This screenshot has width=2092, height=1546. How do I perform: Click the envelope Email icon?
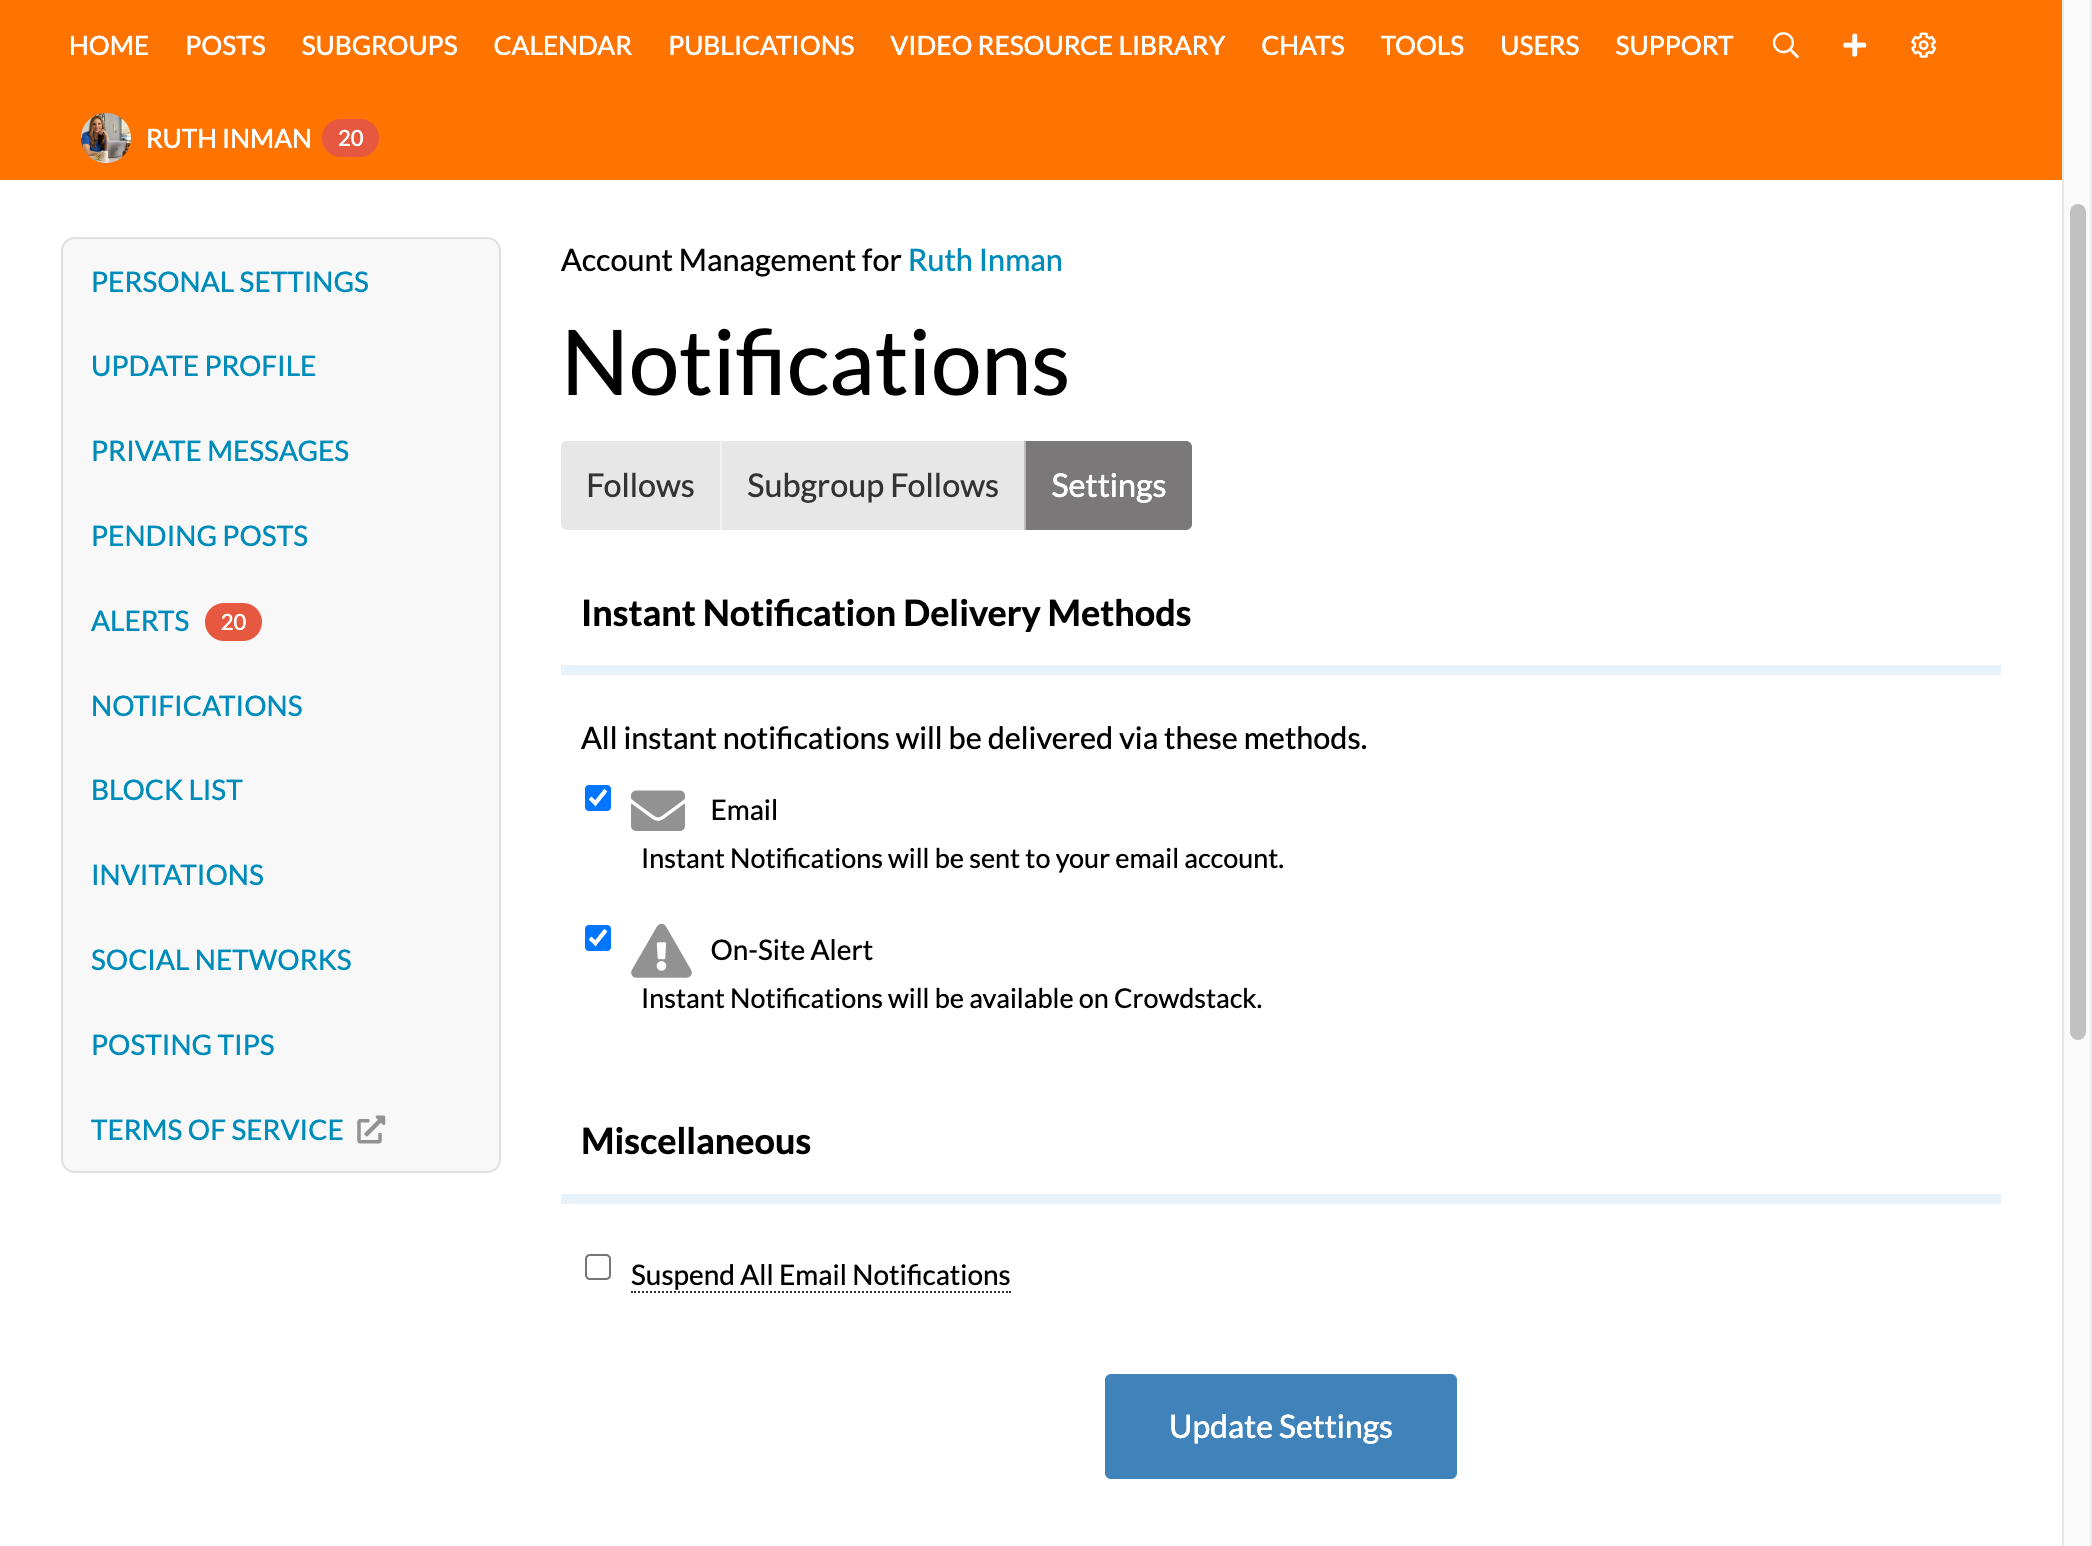[658, 810]
